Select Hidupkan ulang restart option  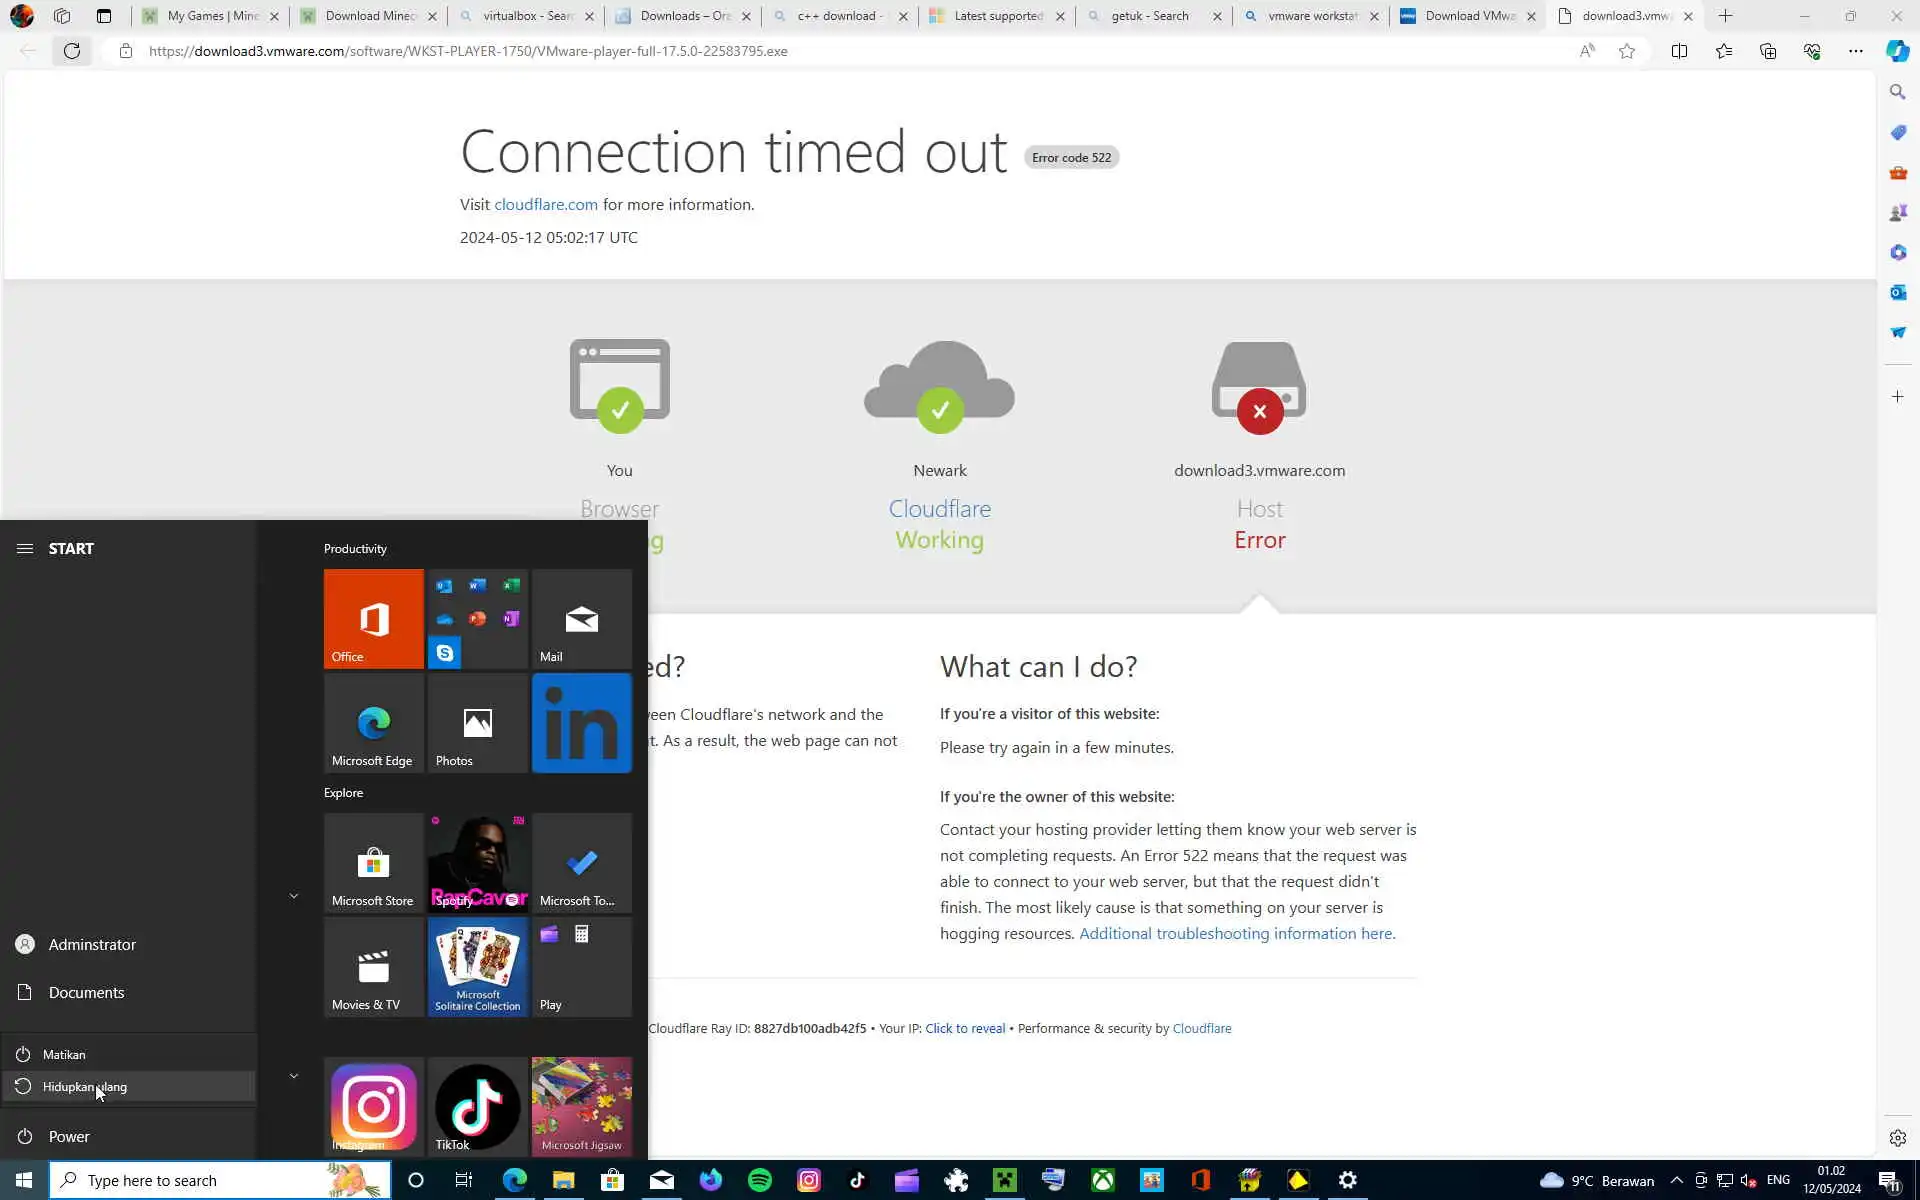(x=85, y=1087)
